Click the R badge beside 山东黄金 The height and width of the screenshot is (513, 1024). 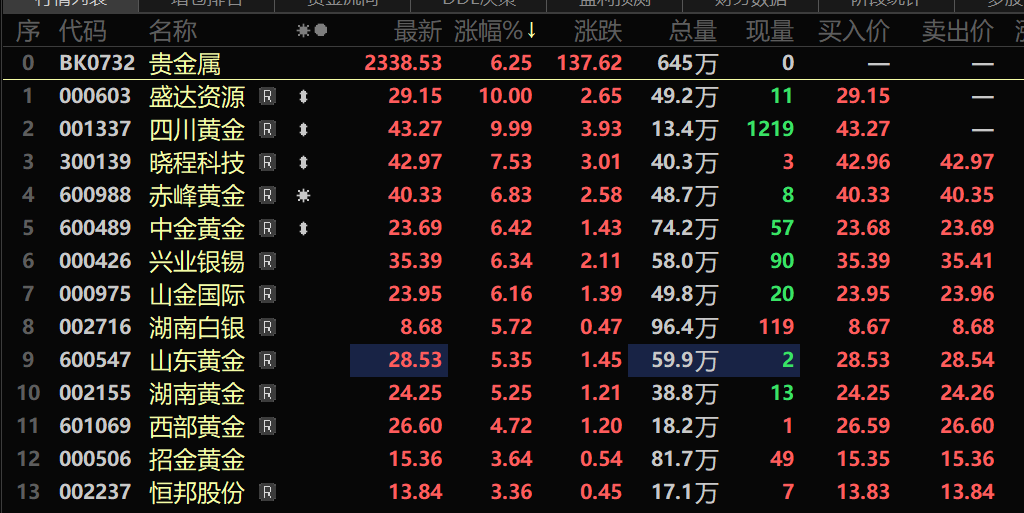(267, 360)
